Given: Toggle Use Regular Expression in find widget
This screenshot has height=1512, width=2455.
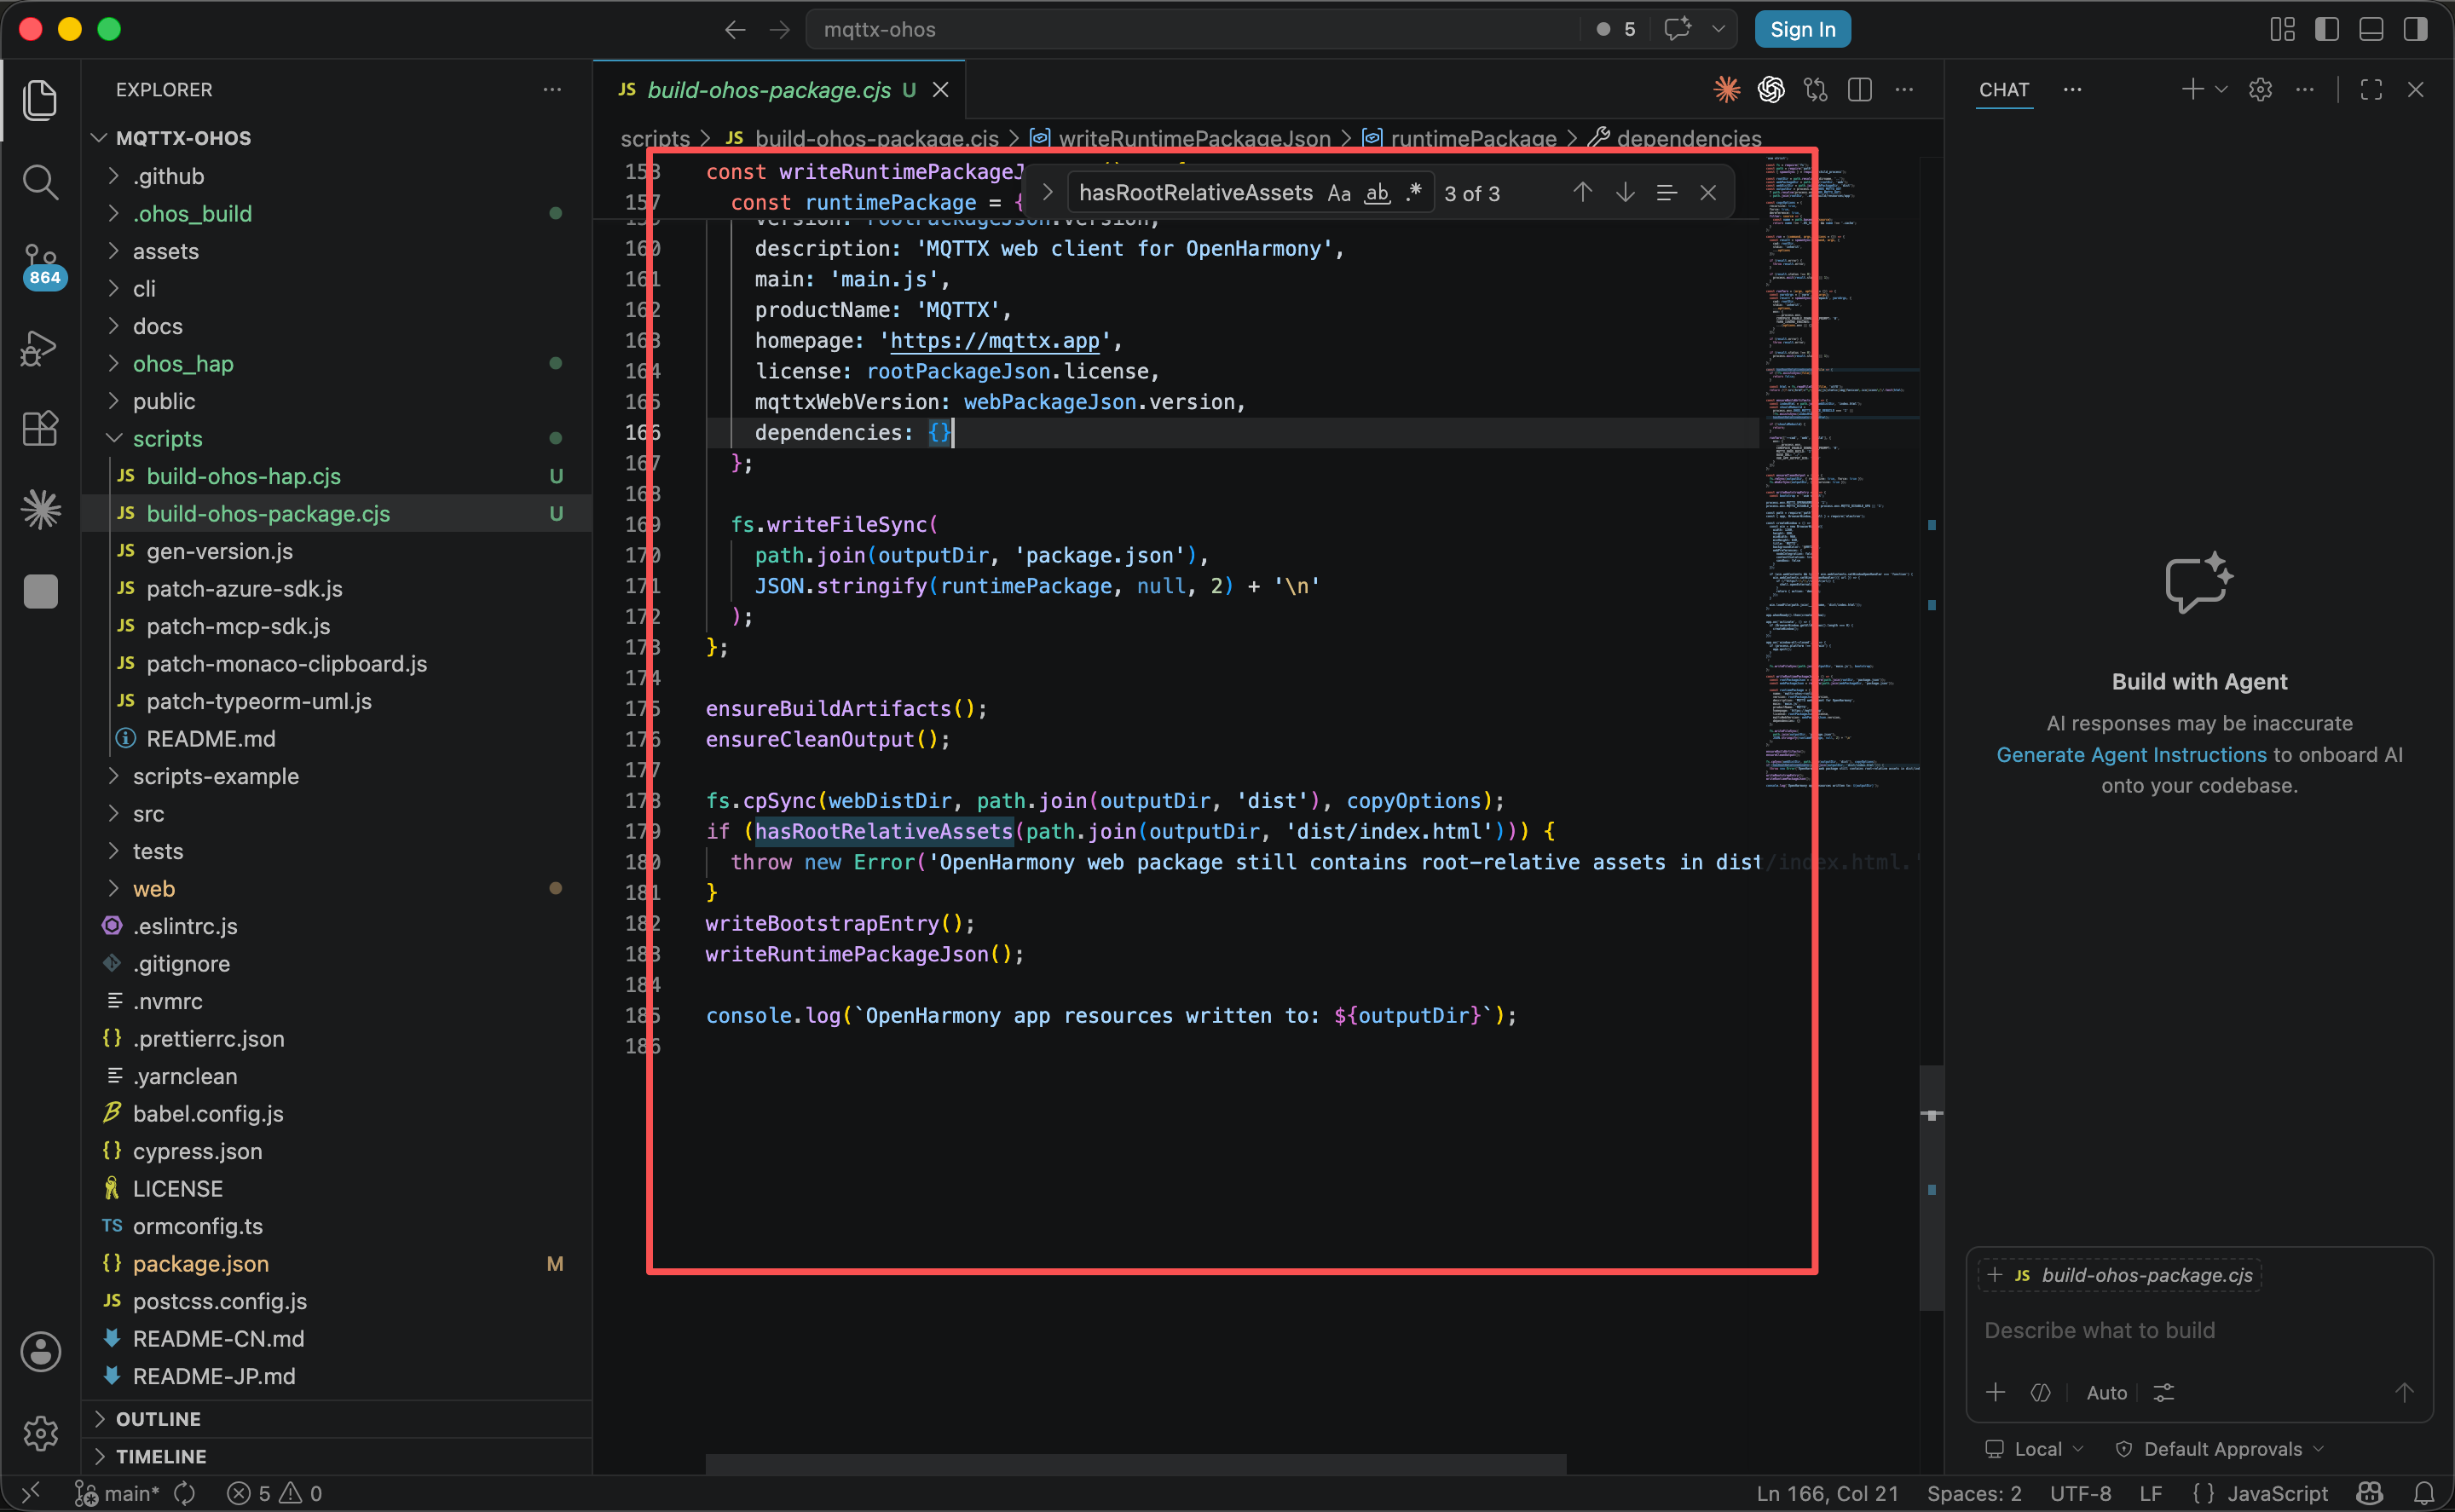Looking at the screenshot, I should 1413,193.
